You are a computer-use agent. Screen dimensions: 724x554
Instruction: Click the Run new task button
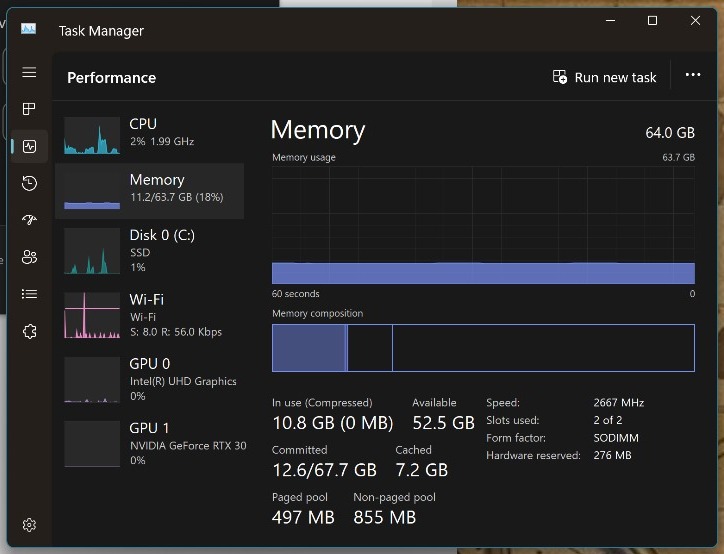[605, 77]
